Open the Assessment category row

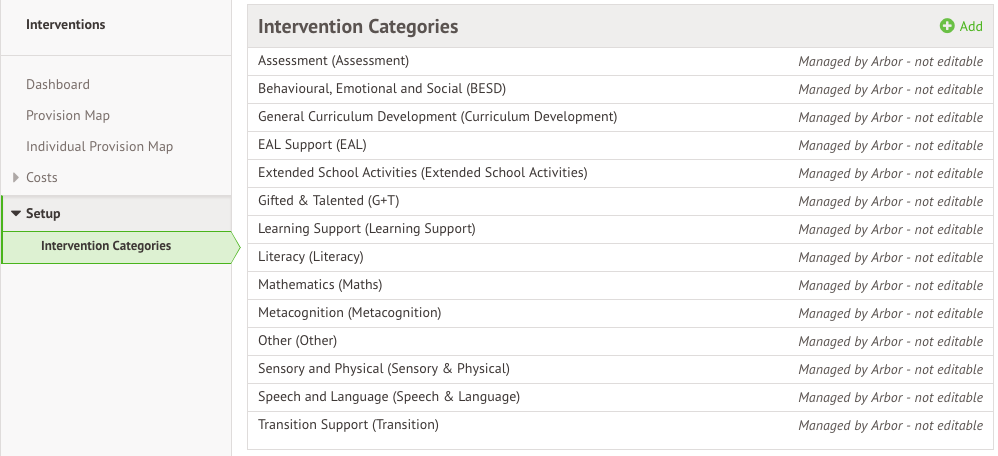coord(333,61)
